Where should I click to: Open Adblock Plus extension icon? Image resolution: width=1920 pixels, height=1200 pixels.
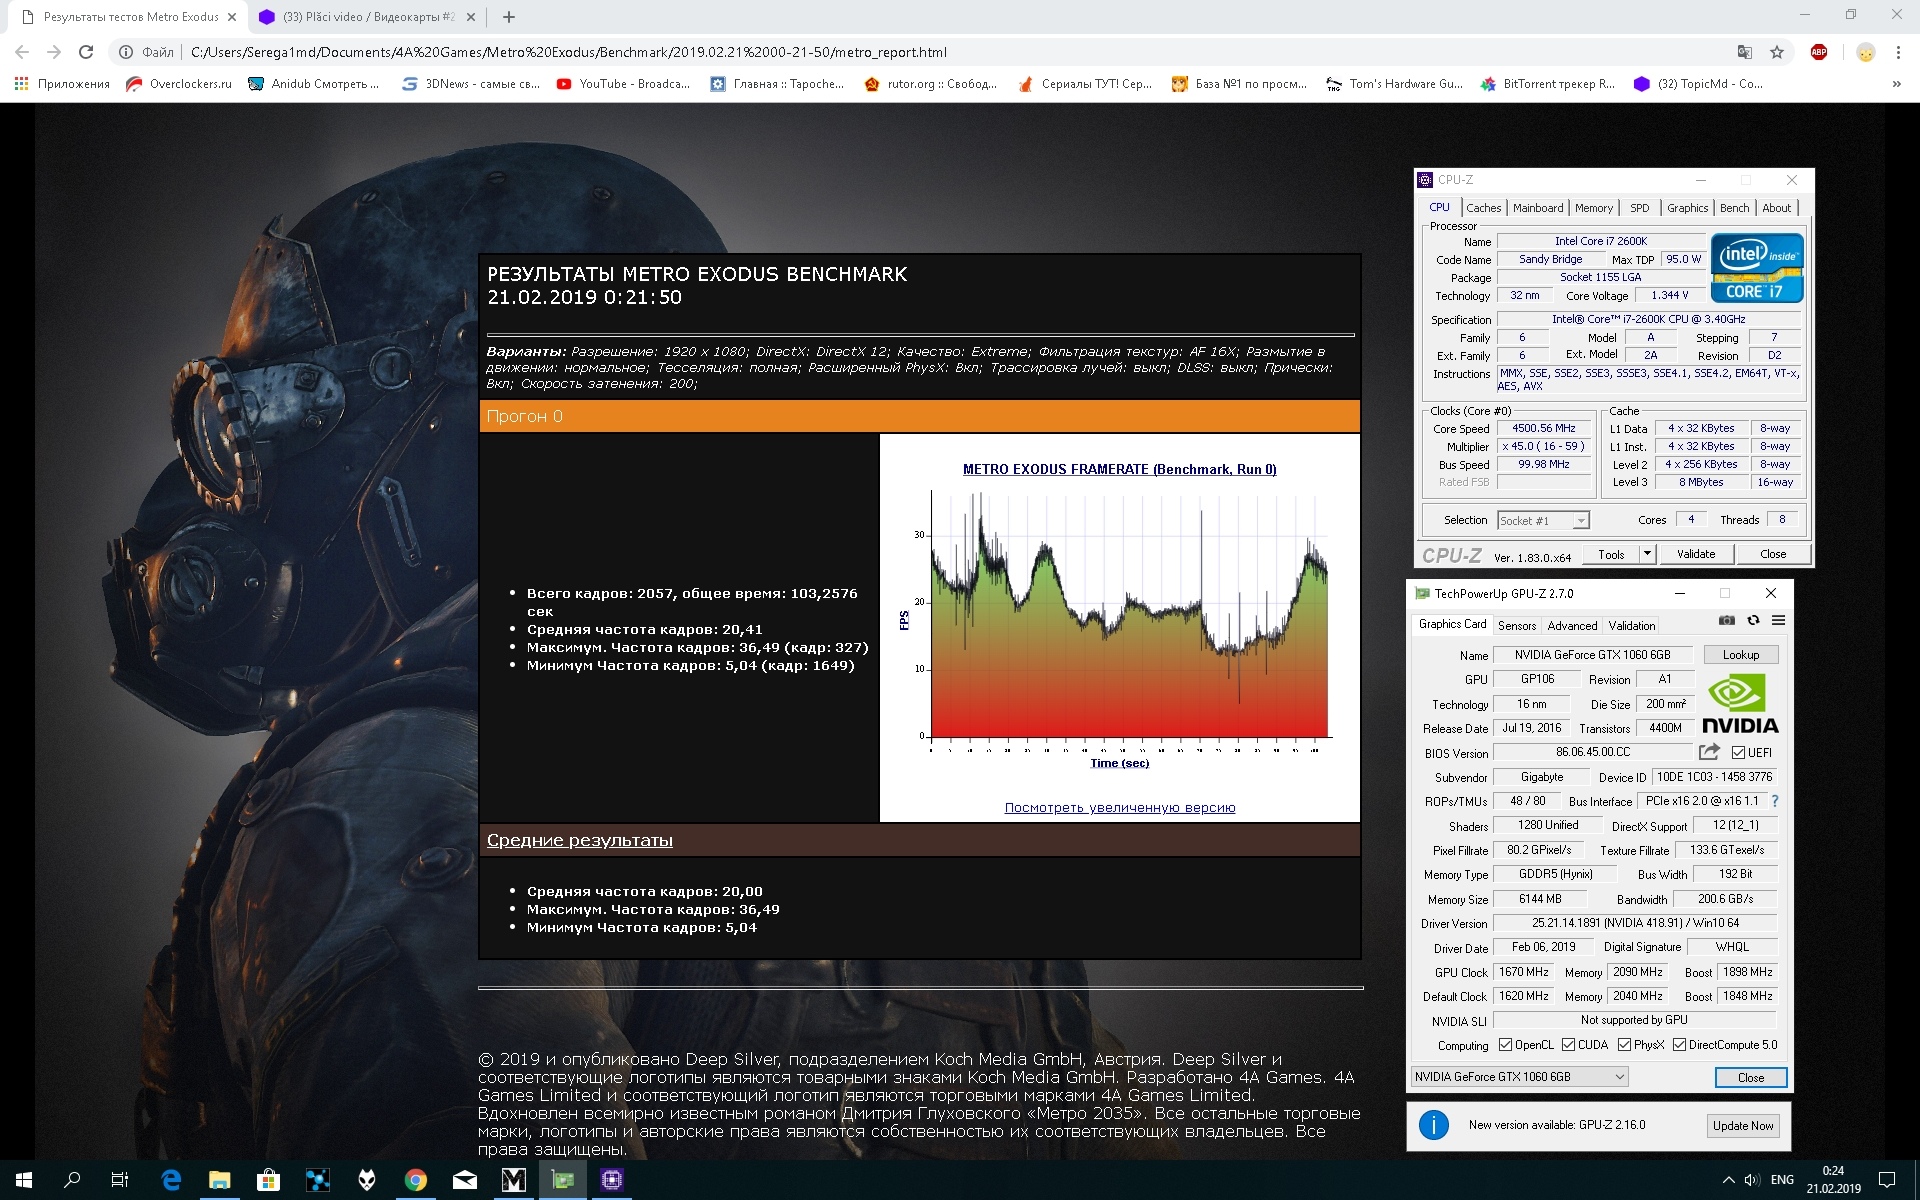pyautogui.click(x=1819, y=52)
